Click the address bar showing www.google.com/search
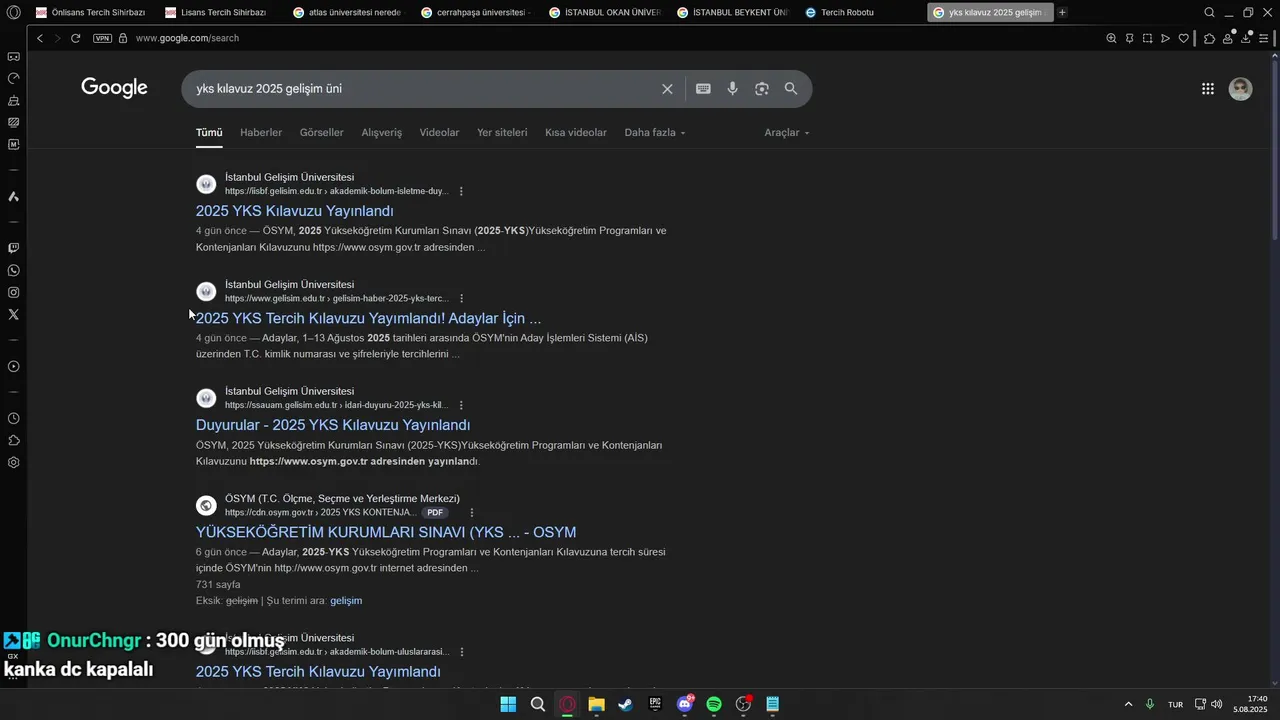This screenshot has height=720, width=1280. (x=187, y=38)
